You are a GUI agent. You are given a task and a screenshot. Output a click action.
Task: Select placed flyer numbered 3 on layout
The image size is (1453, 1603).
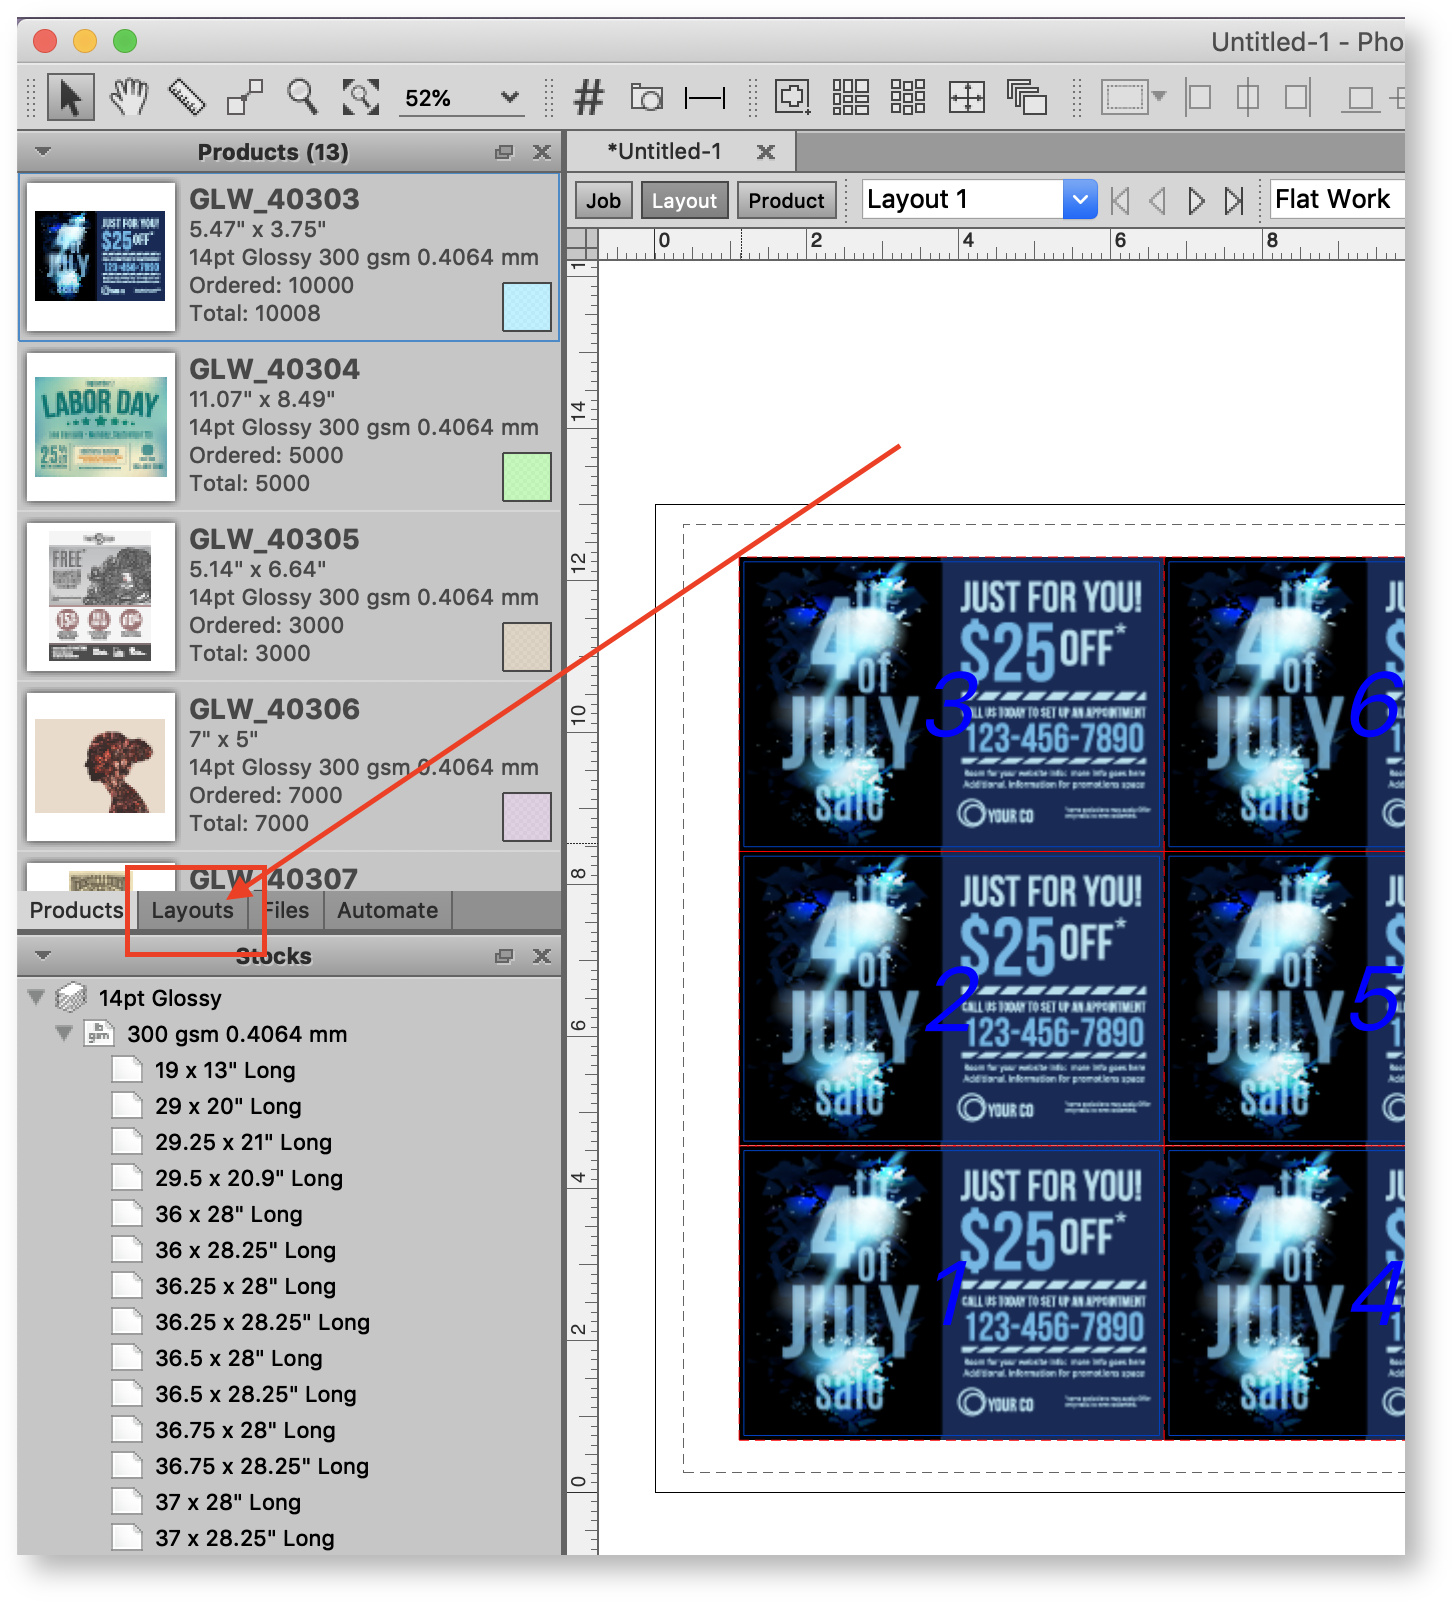951,704
